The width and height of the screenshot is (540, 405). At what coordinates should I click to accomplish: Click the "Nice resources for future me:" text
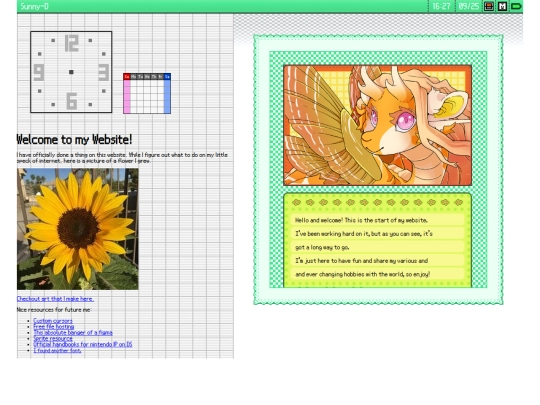click(54, 310)
